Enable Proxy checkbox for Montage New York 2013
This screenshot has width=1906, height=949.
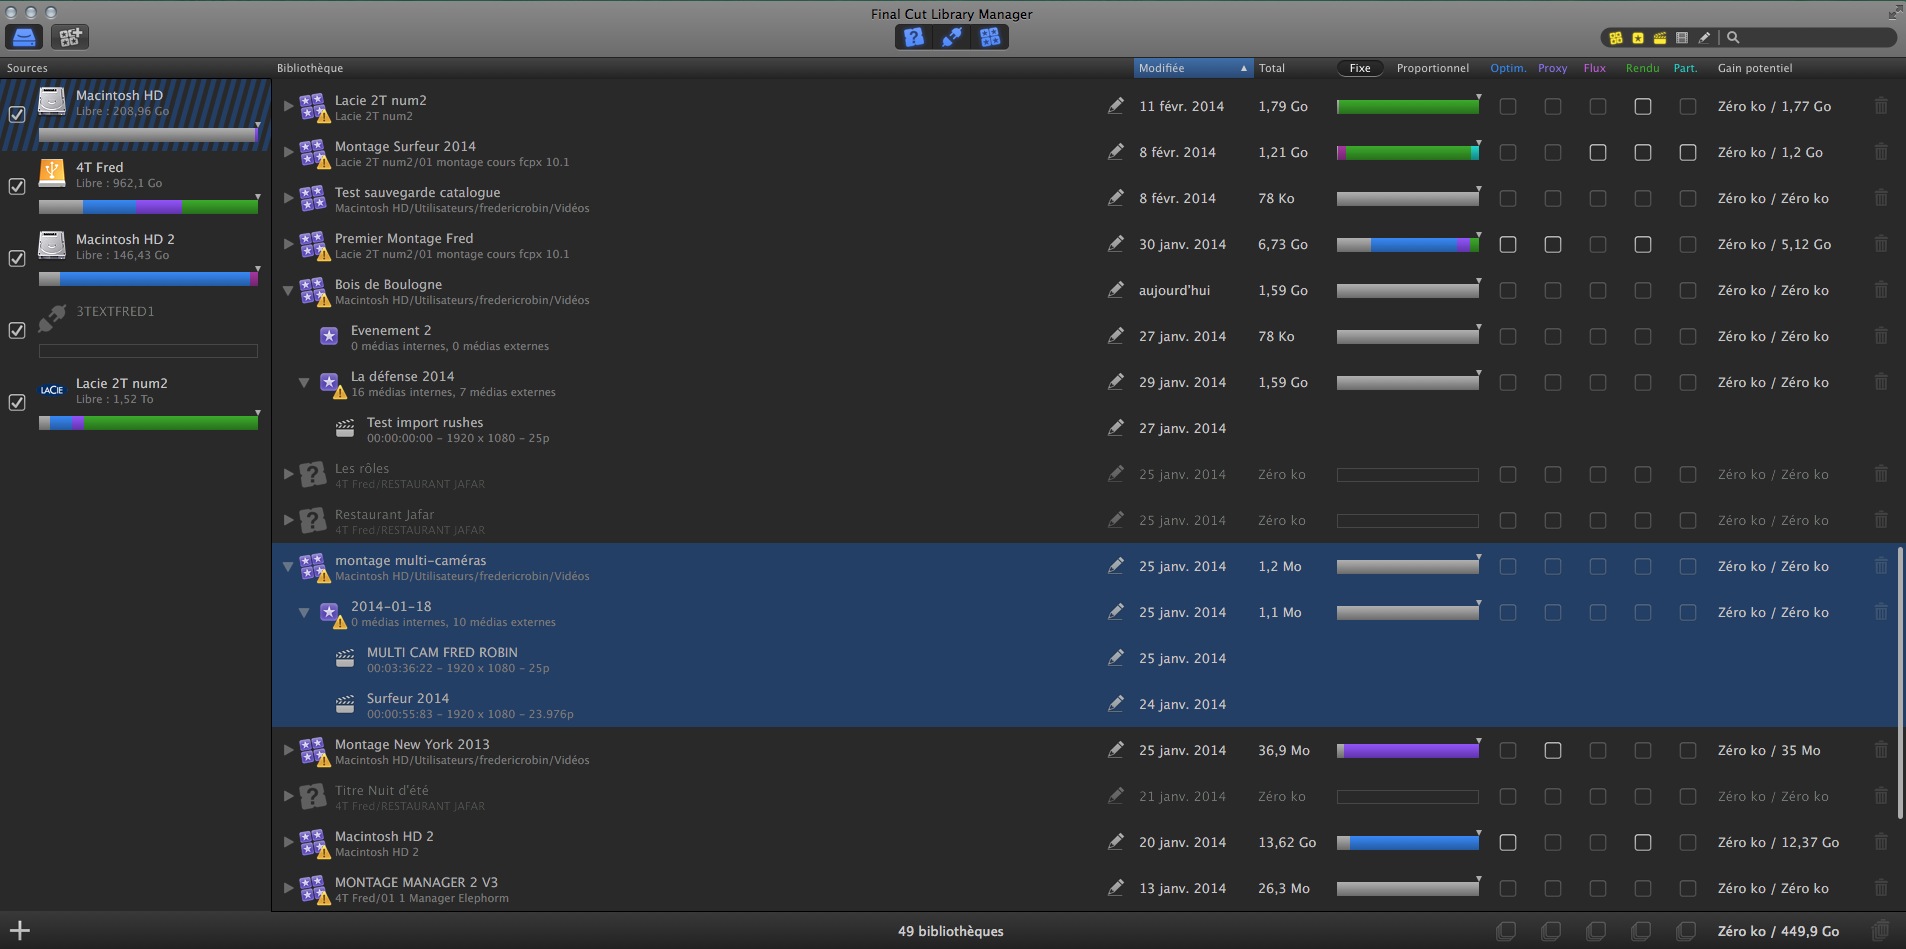[x=1552, y=750]
